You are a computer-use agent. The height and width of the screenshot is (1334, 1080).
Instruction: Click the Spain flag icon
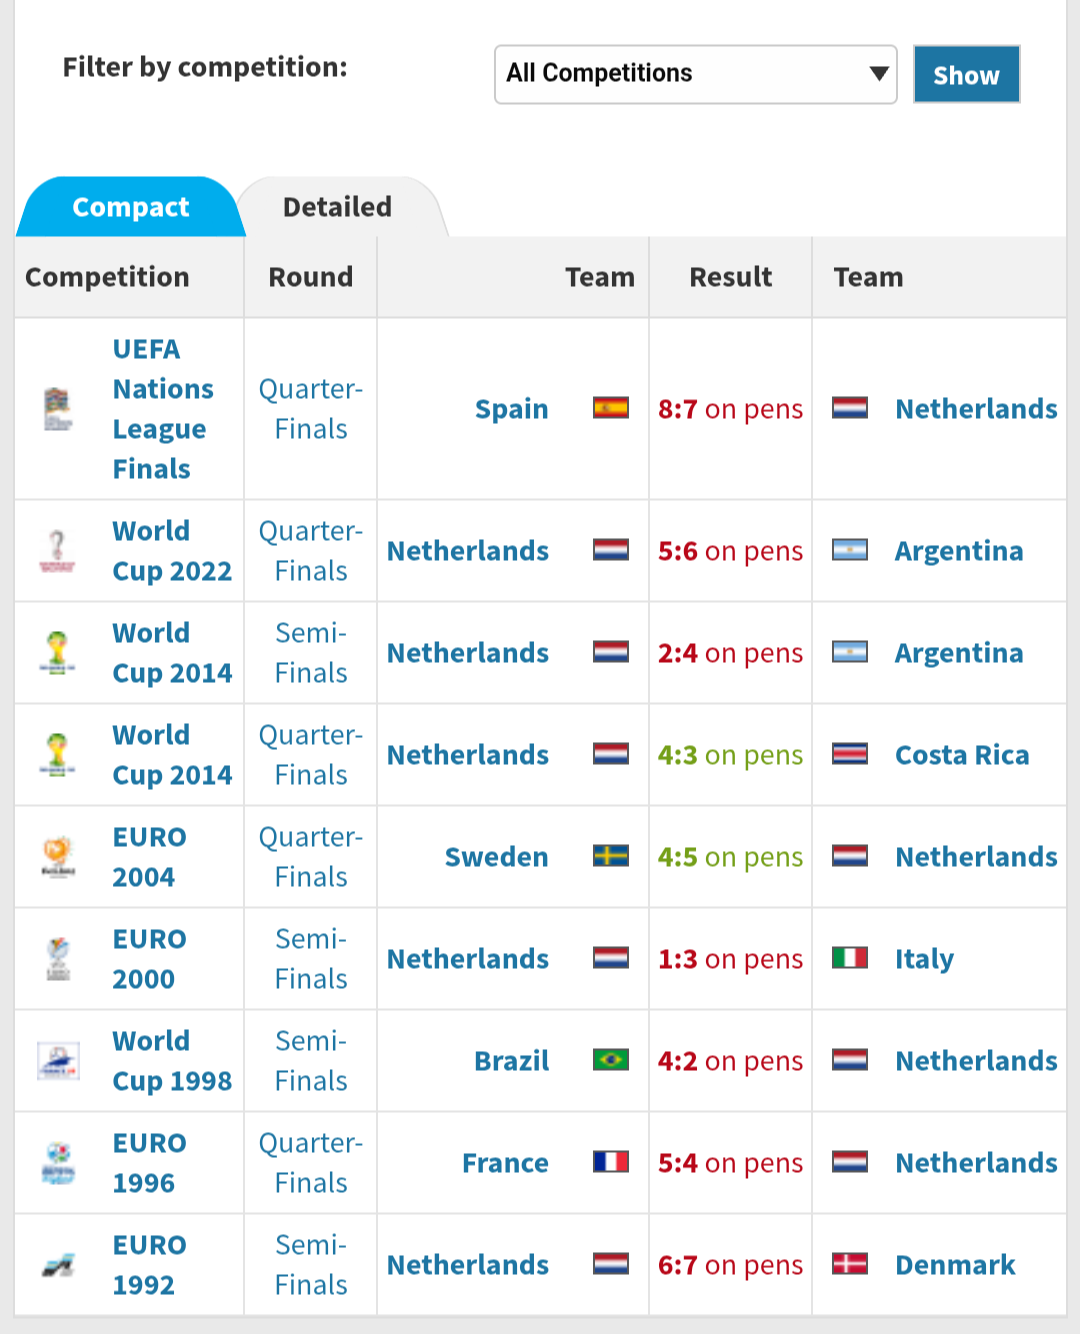pyautogui.click(x=610, y=409)
